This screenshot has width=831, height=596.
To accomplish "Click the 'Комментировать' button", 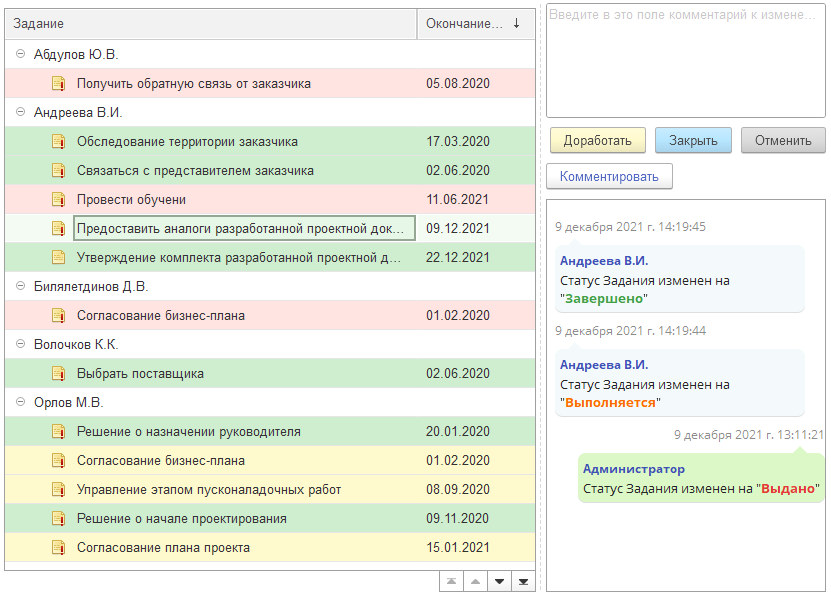I will pos(609,177).
